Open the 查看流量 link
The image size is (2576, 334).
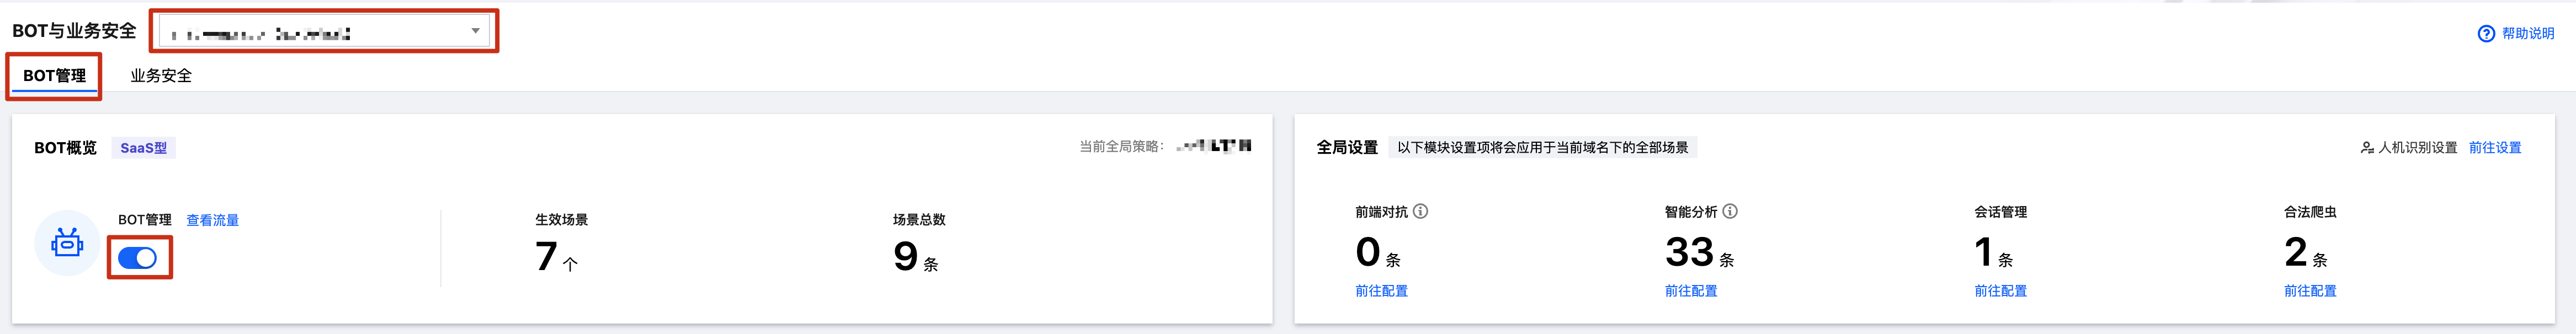(212, 220)
